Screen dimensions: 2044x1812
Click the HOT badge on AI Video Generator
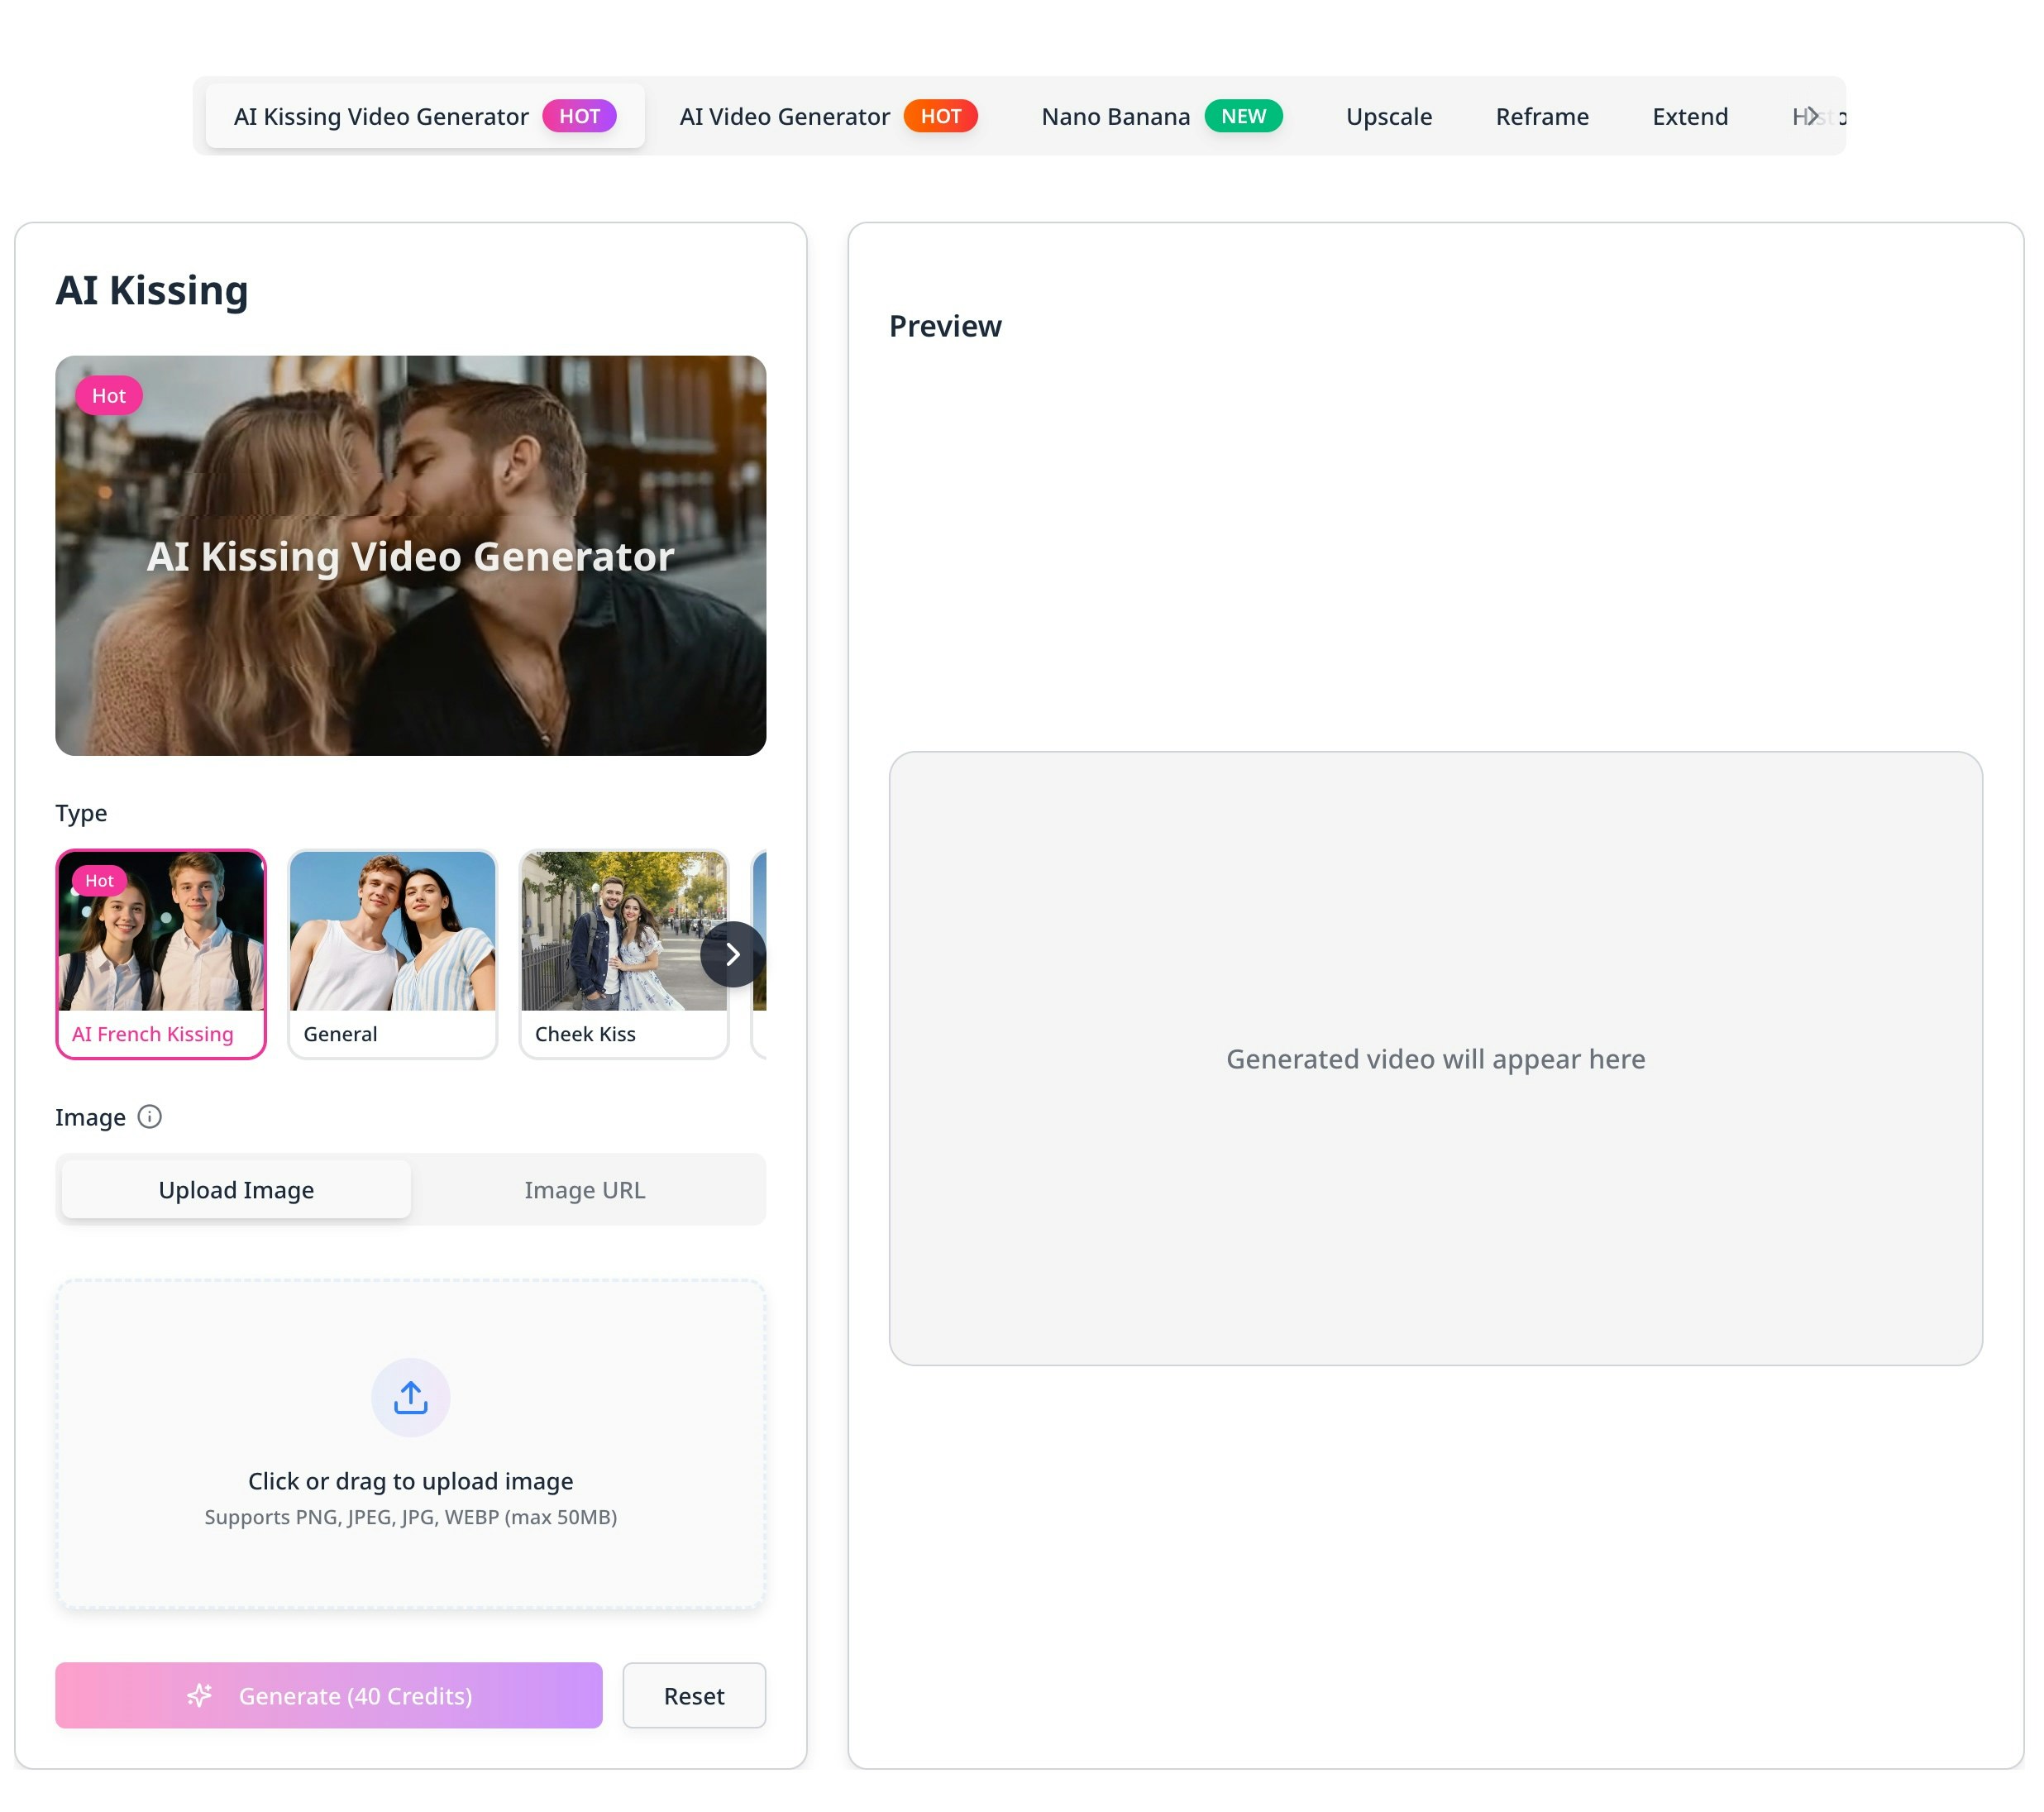tap(941, 116)
